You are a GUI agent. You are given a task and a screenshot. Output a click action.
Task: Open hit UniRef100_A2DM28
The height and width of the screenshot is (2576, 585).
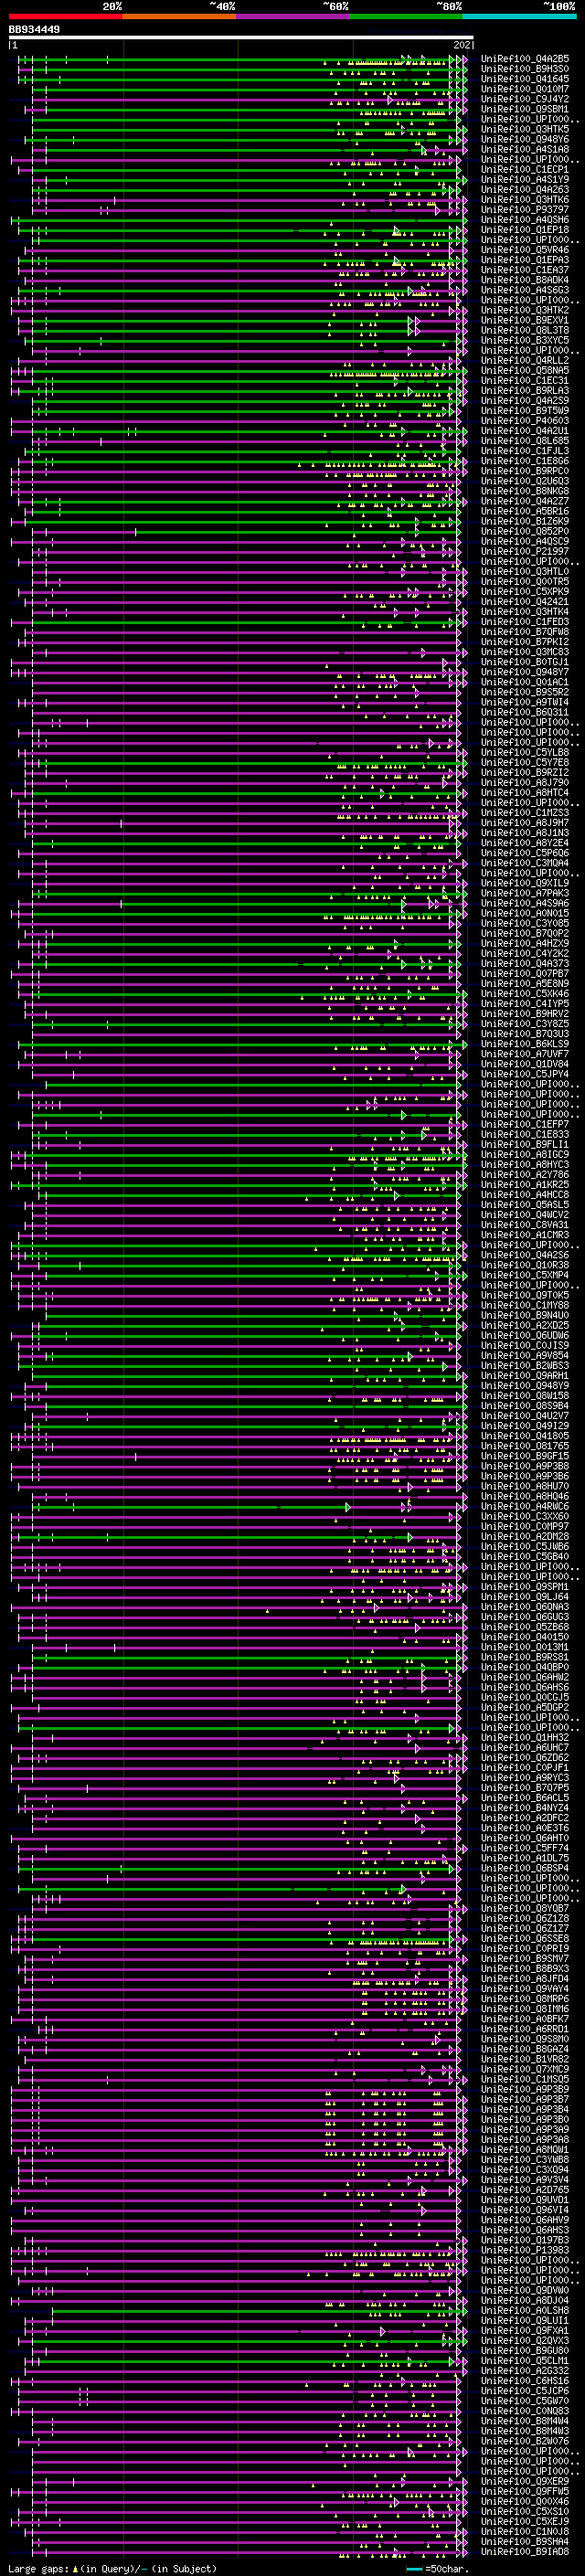(525, 1536)
